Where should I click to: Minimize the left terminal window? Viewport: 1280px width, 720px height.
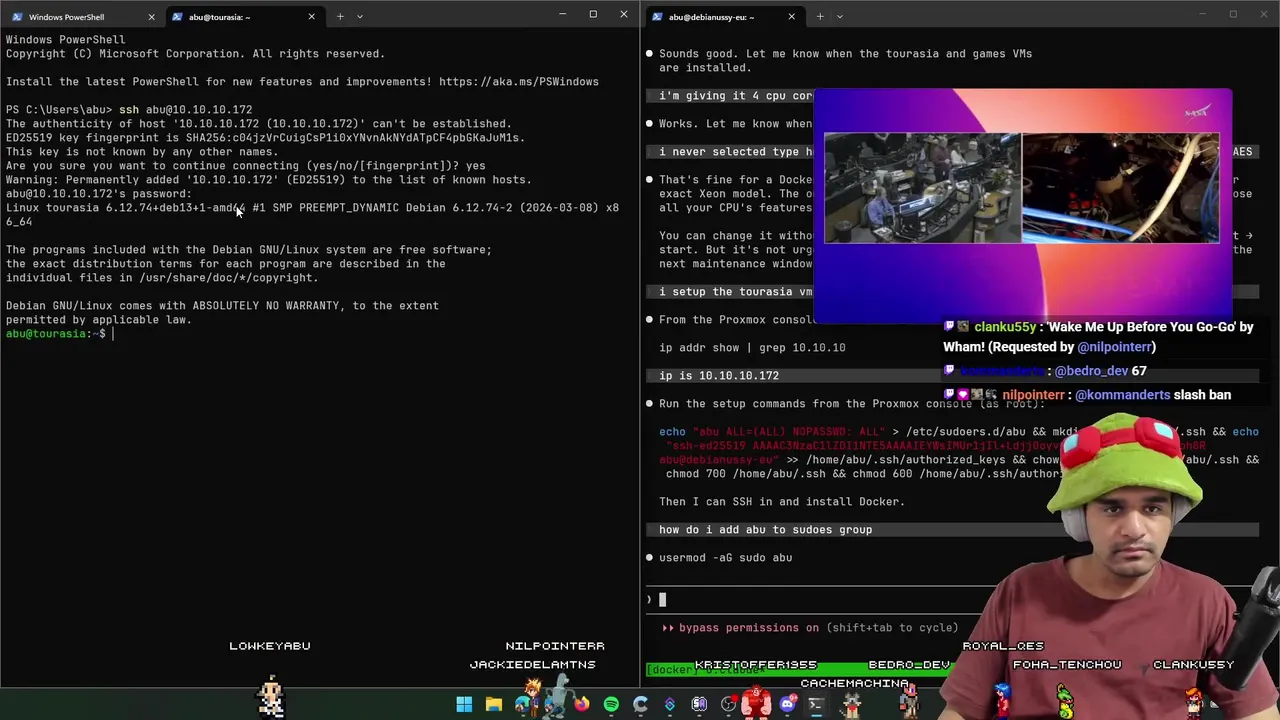(562, 15)
